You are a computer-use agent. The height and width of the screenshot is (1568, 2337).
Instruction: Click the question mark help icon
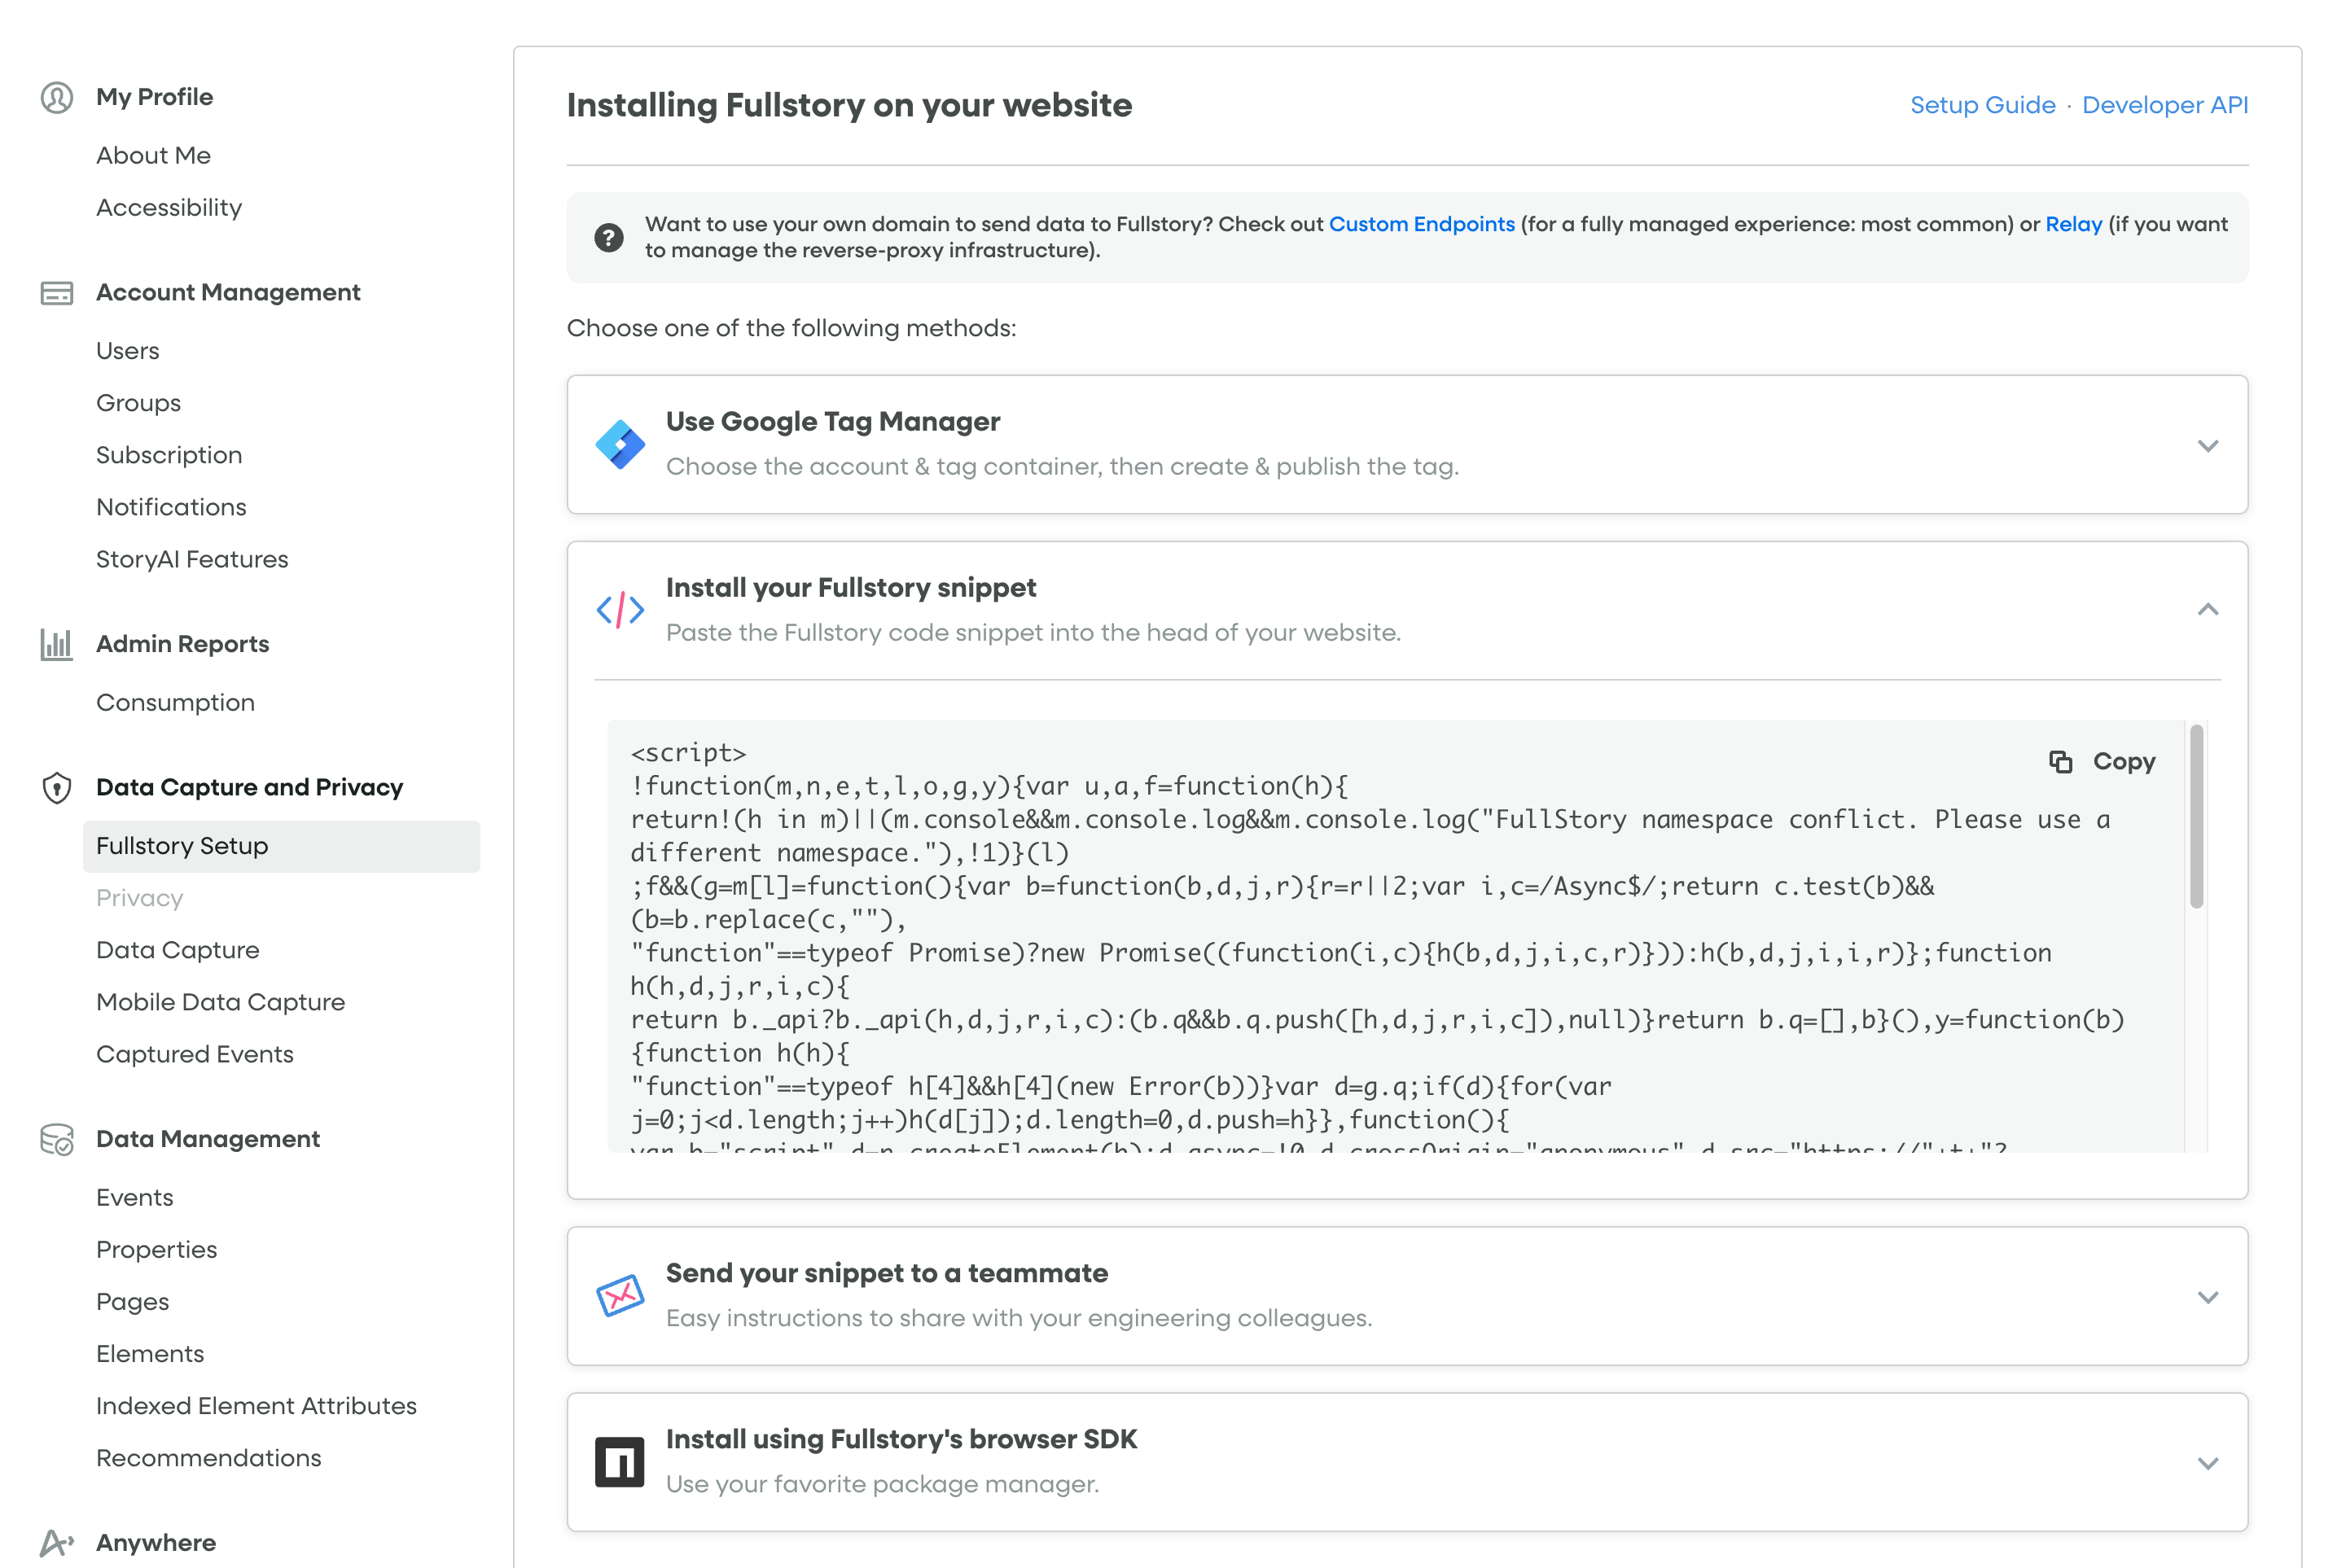coord(609,237)
